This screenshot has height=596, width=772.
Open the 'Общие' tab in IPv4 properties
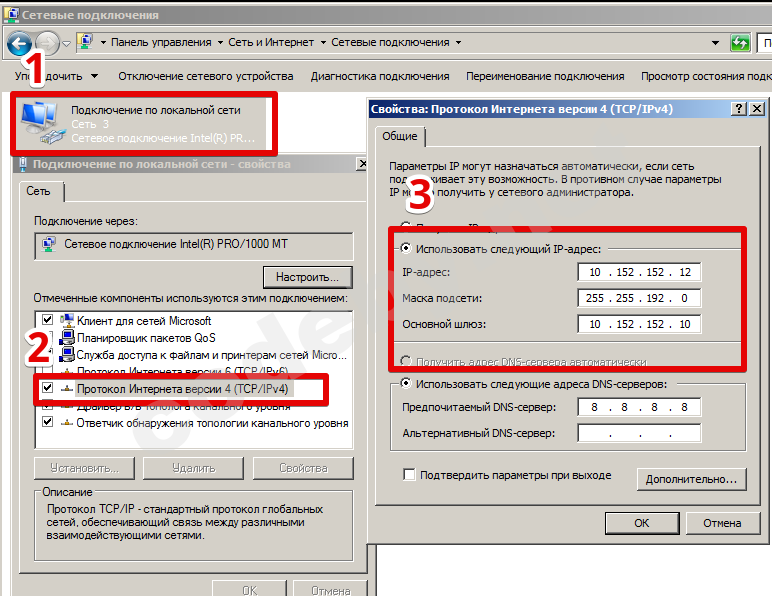coord(400,136)
